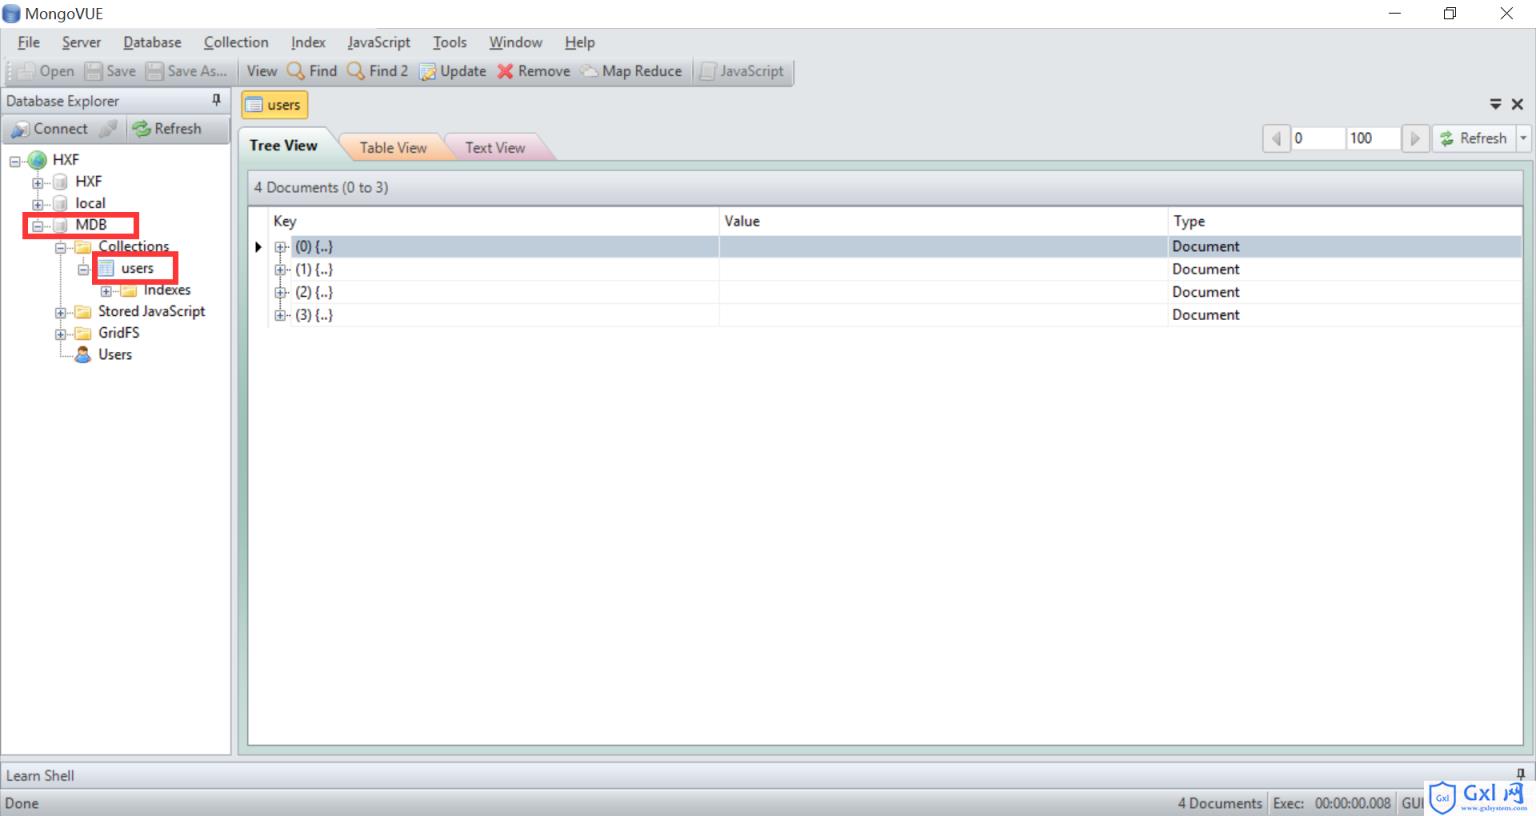
Task: Open the Help menu
Action: [579, 42]
